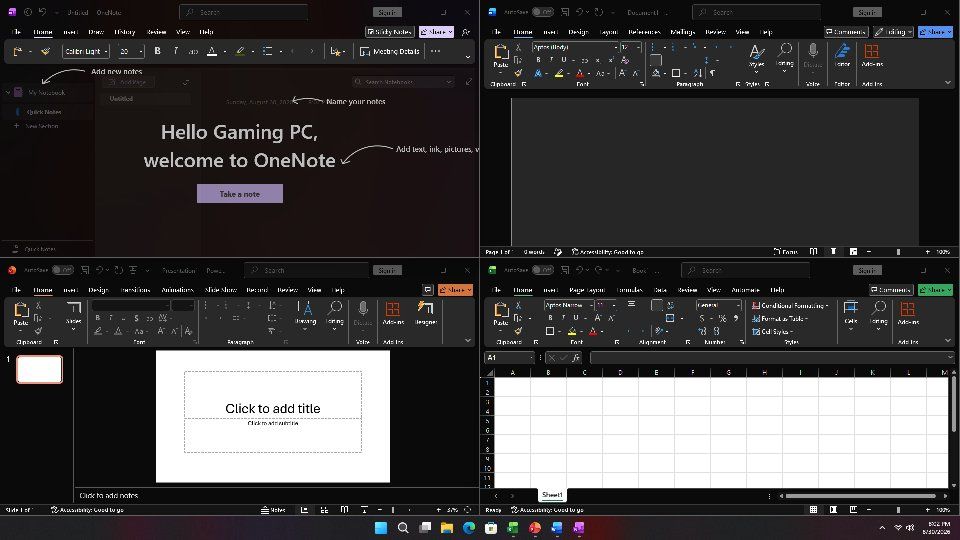
Task: Click the Word Cut scissors icon
Action: pyautogui.click(x=518, y=47)
